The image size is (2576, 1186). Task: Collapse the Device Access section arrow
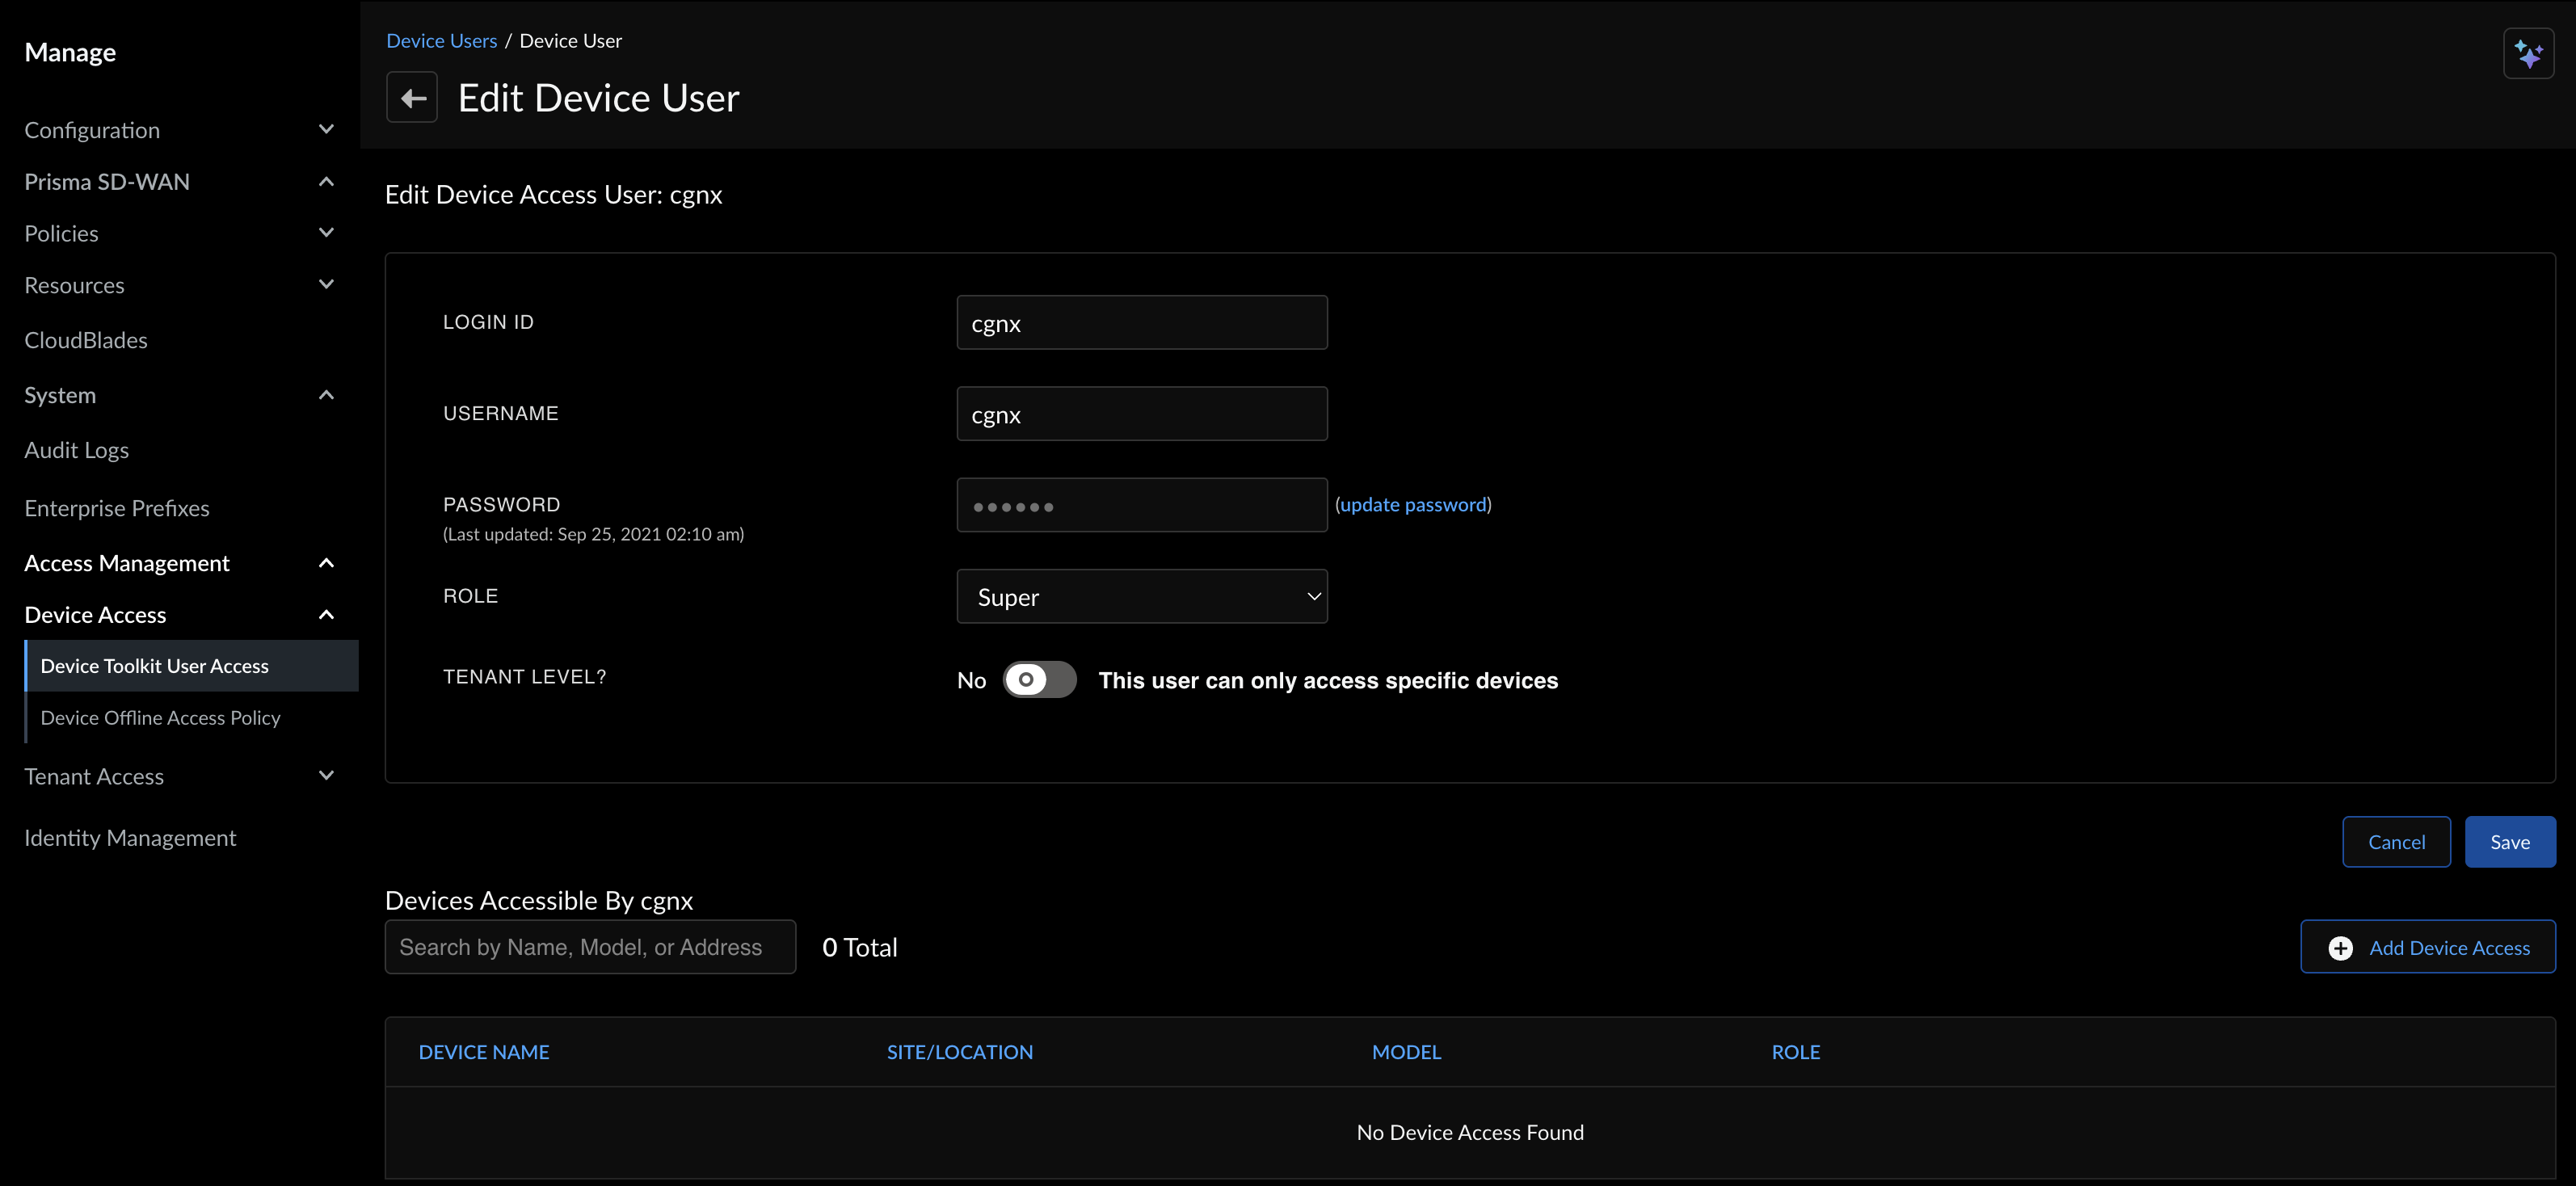click(x=325, y=614)
